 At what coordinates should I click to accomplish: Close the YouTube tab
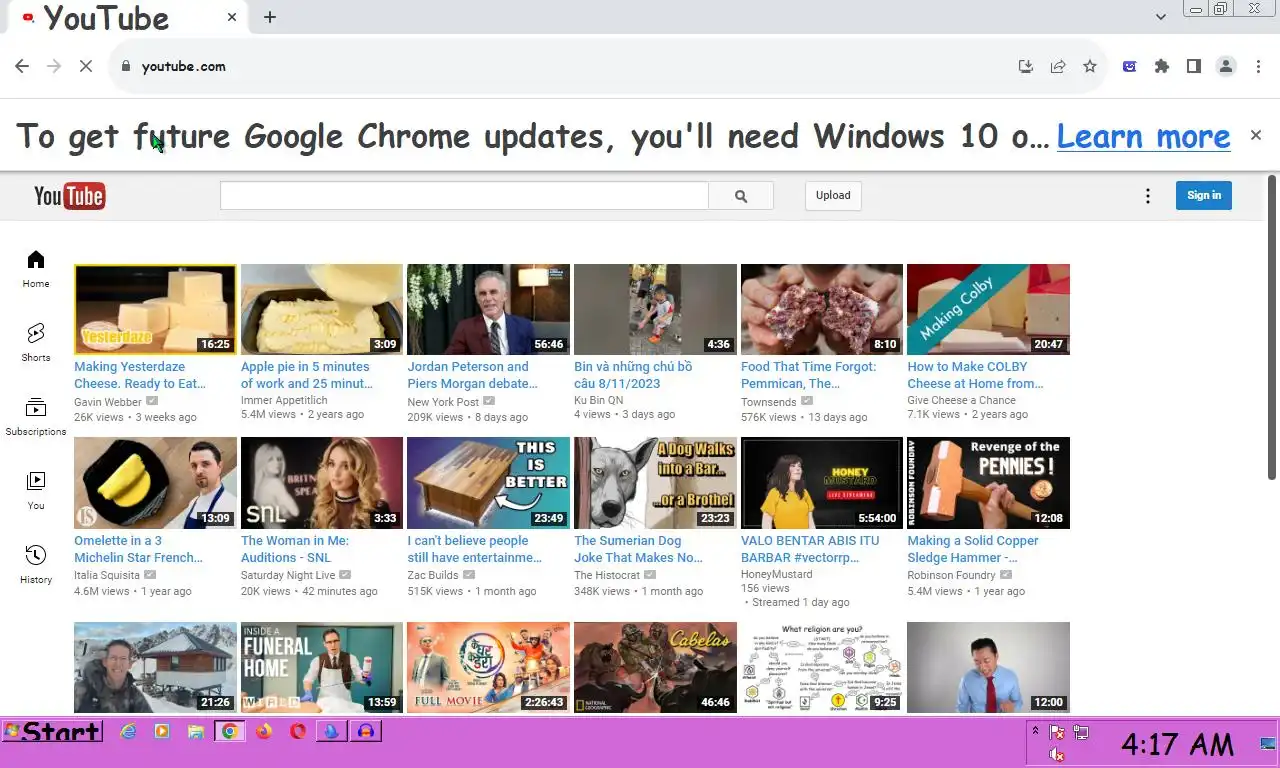(233, 17)
